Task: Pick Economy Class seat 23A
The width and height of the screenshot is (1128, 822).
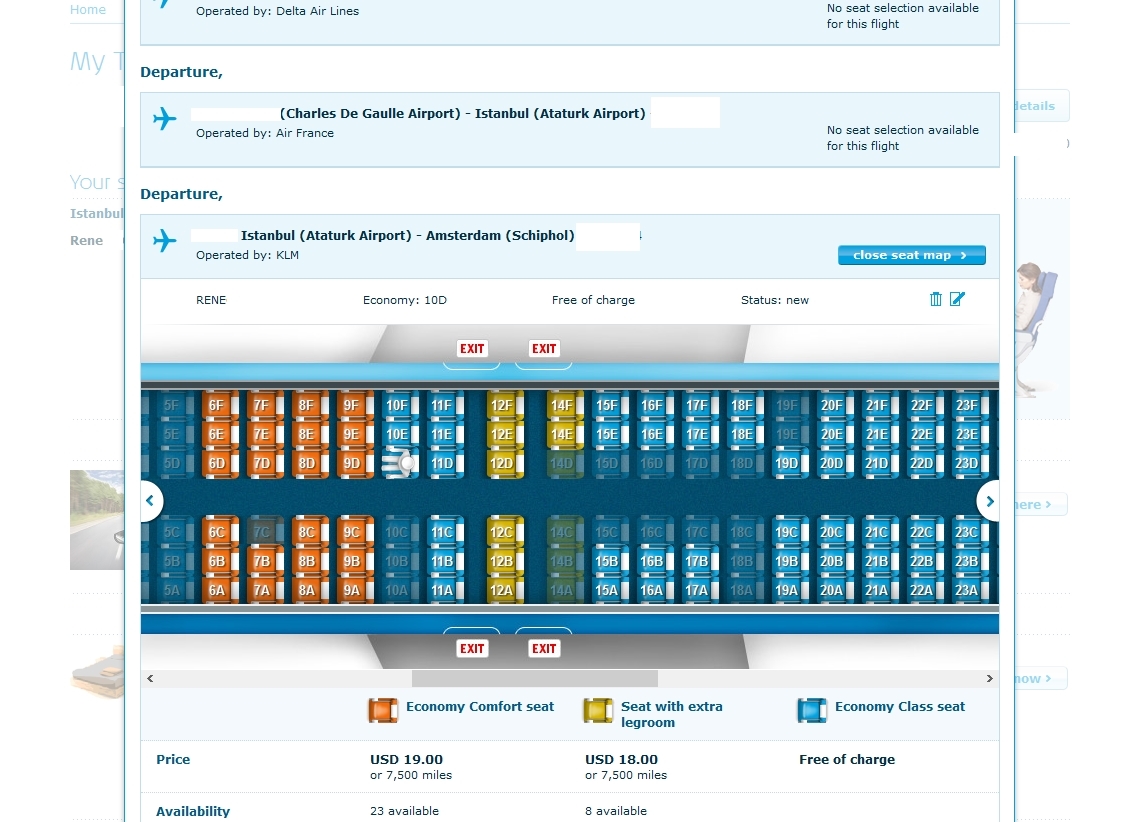Action: (x=966, y=590)
